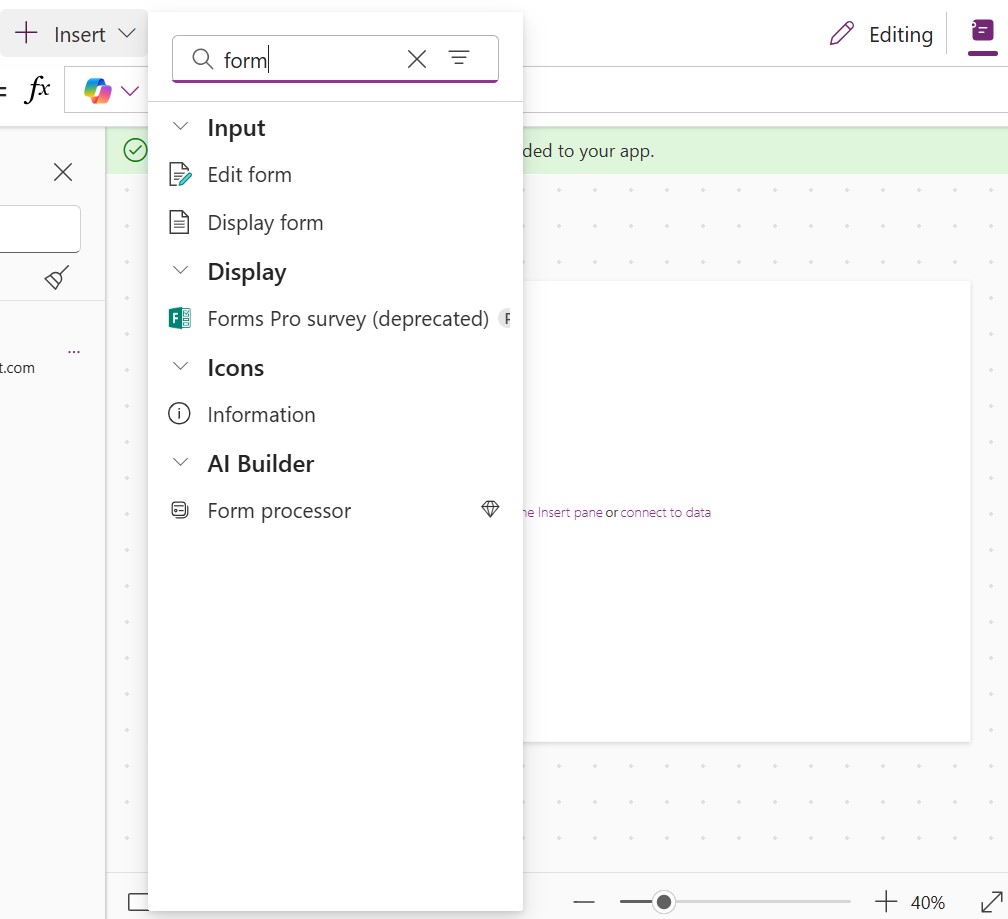Collapse the Input category

click(181, 127)
